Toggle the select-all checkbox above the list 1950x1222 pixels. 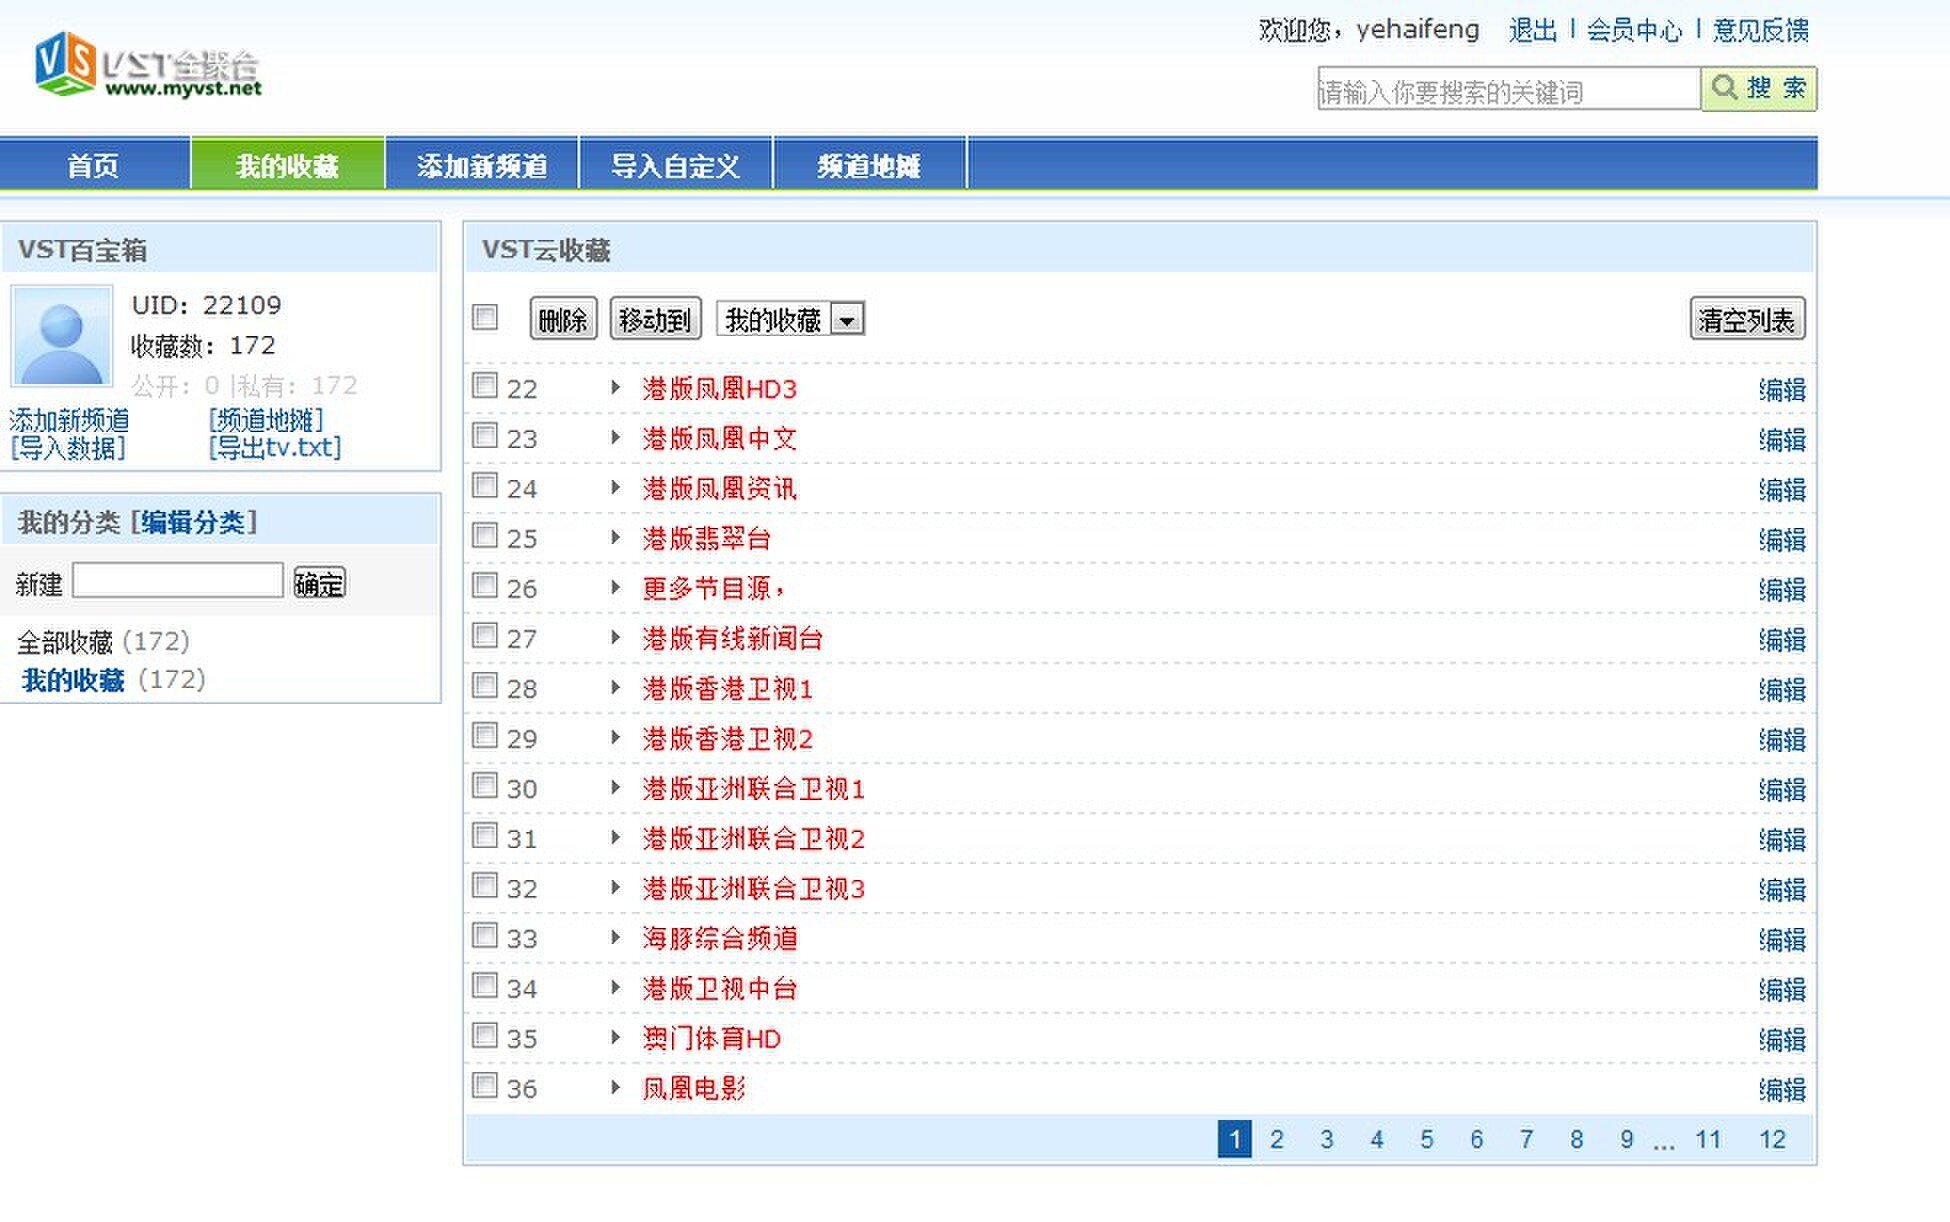[485, 318]
